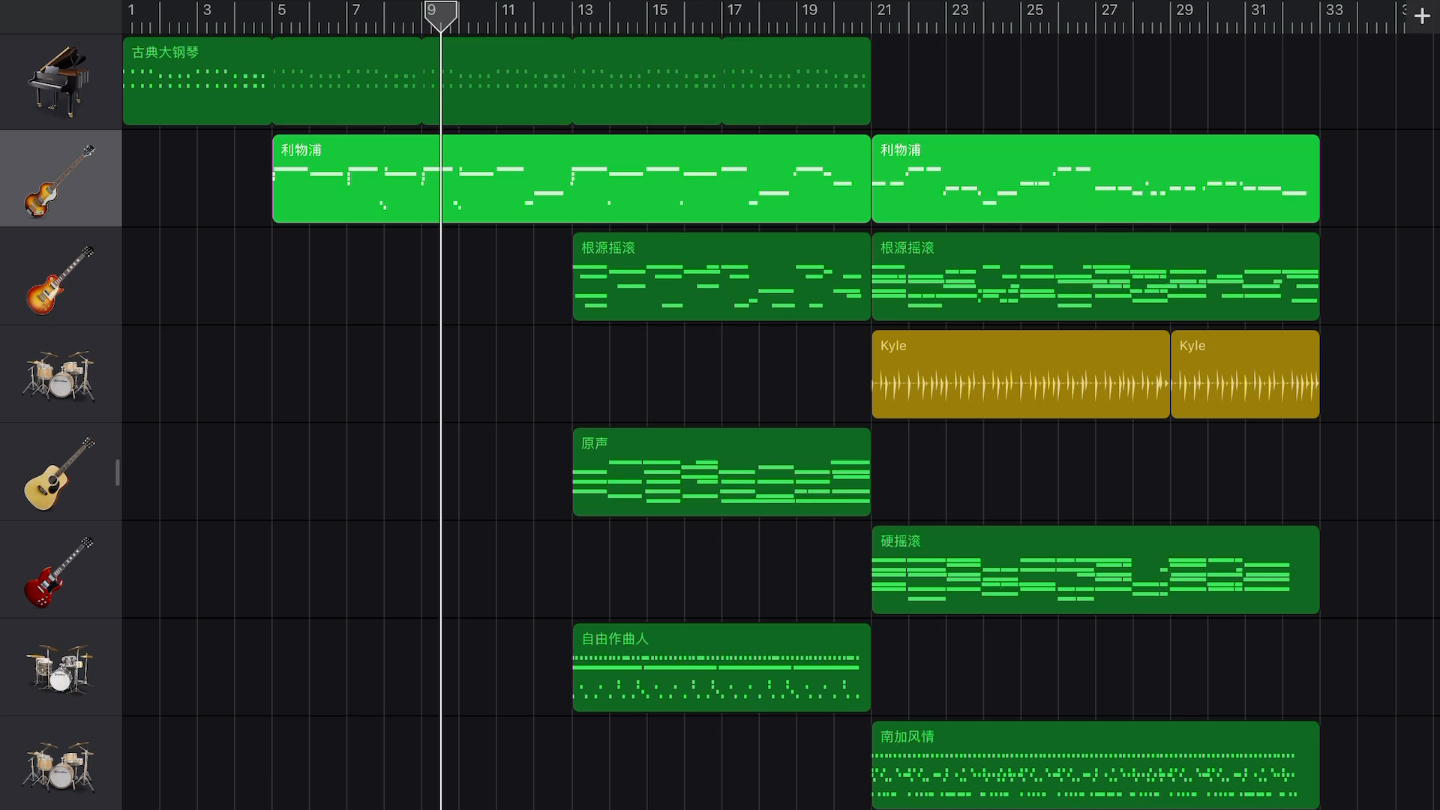This screenshot has width=1440, height=810.
Task: Move playhead to bar 31
Action: (x=1259, y=10)
